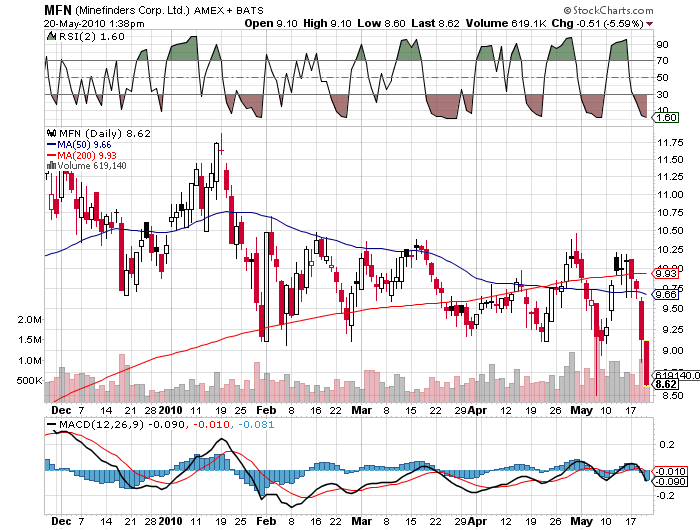Click the 500K volume axis label

coord(29,381)
